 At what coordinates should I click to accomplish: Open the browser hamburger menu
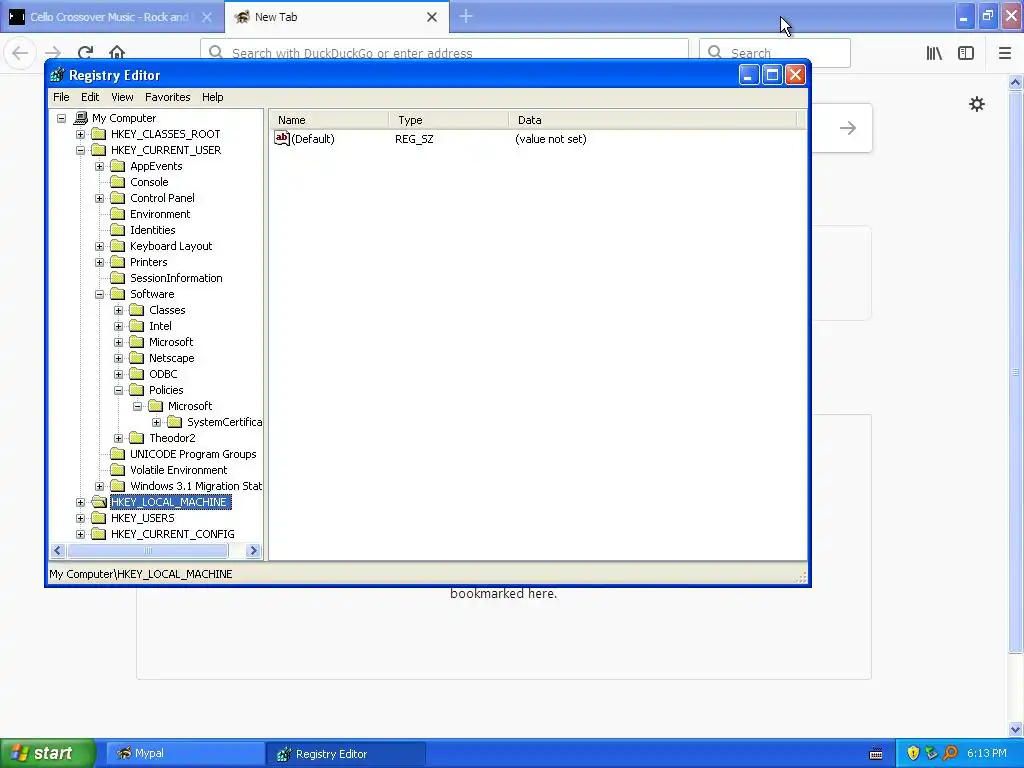click(x=1004, y=53)
